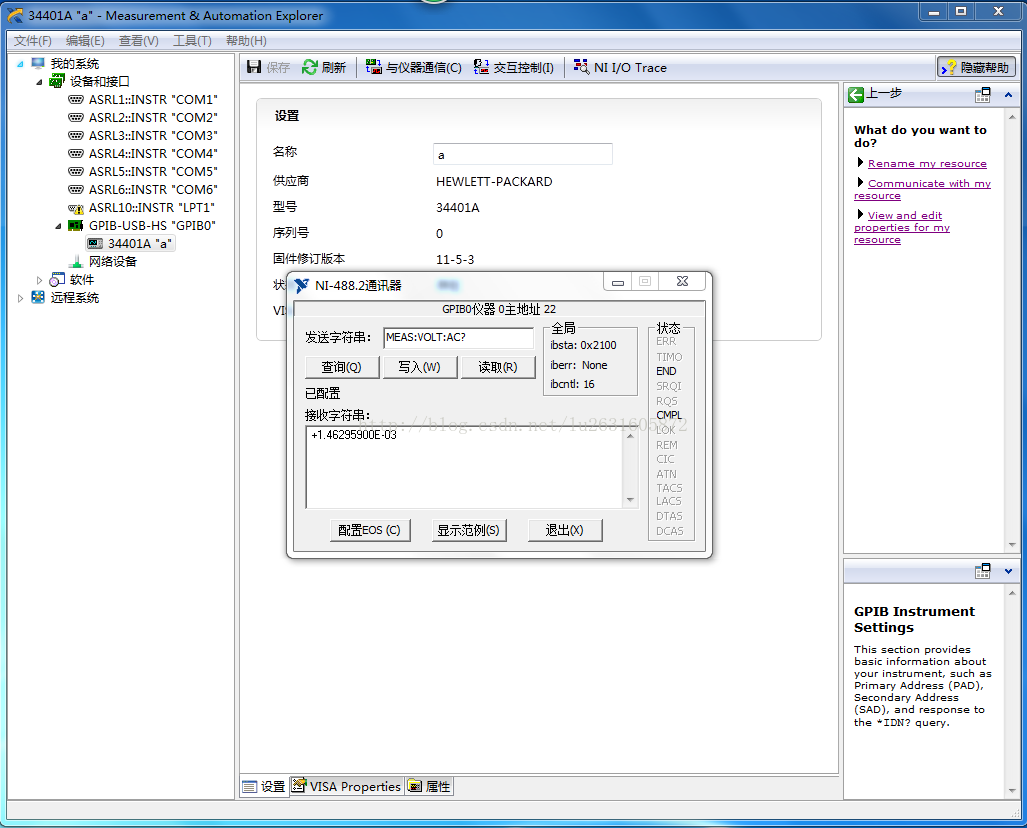This screenshot has height=828, width=1027.
Task: Open the 编辑(E) menu
Action: 85,41
